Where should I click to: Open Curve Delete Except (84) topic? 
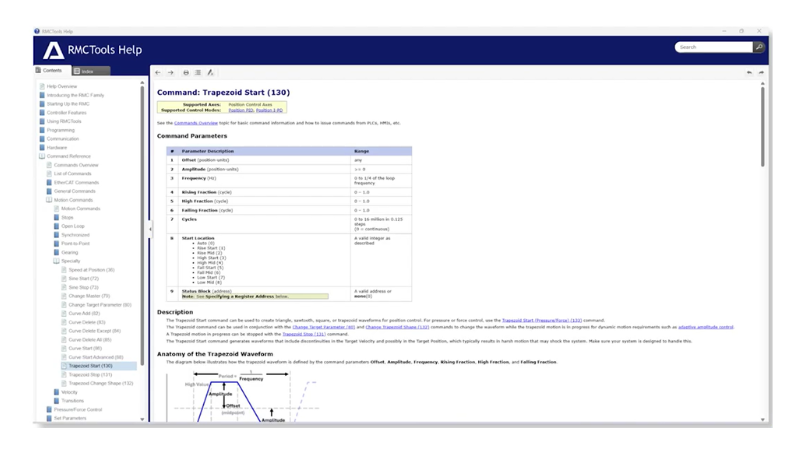pyautogui.click(x=95, y=331)
